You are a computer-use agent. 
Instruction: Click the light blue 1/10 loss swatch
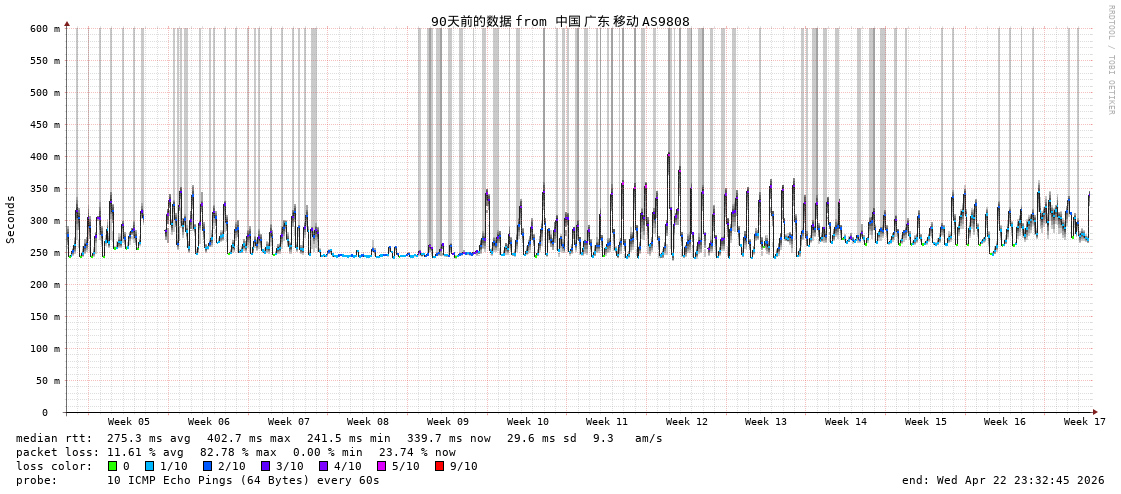pos(149,466)
